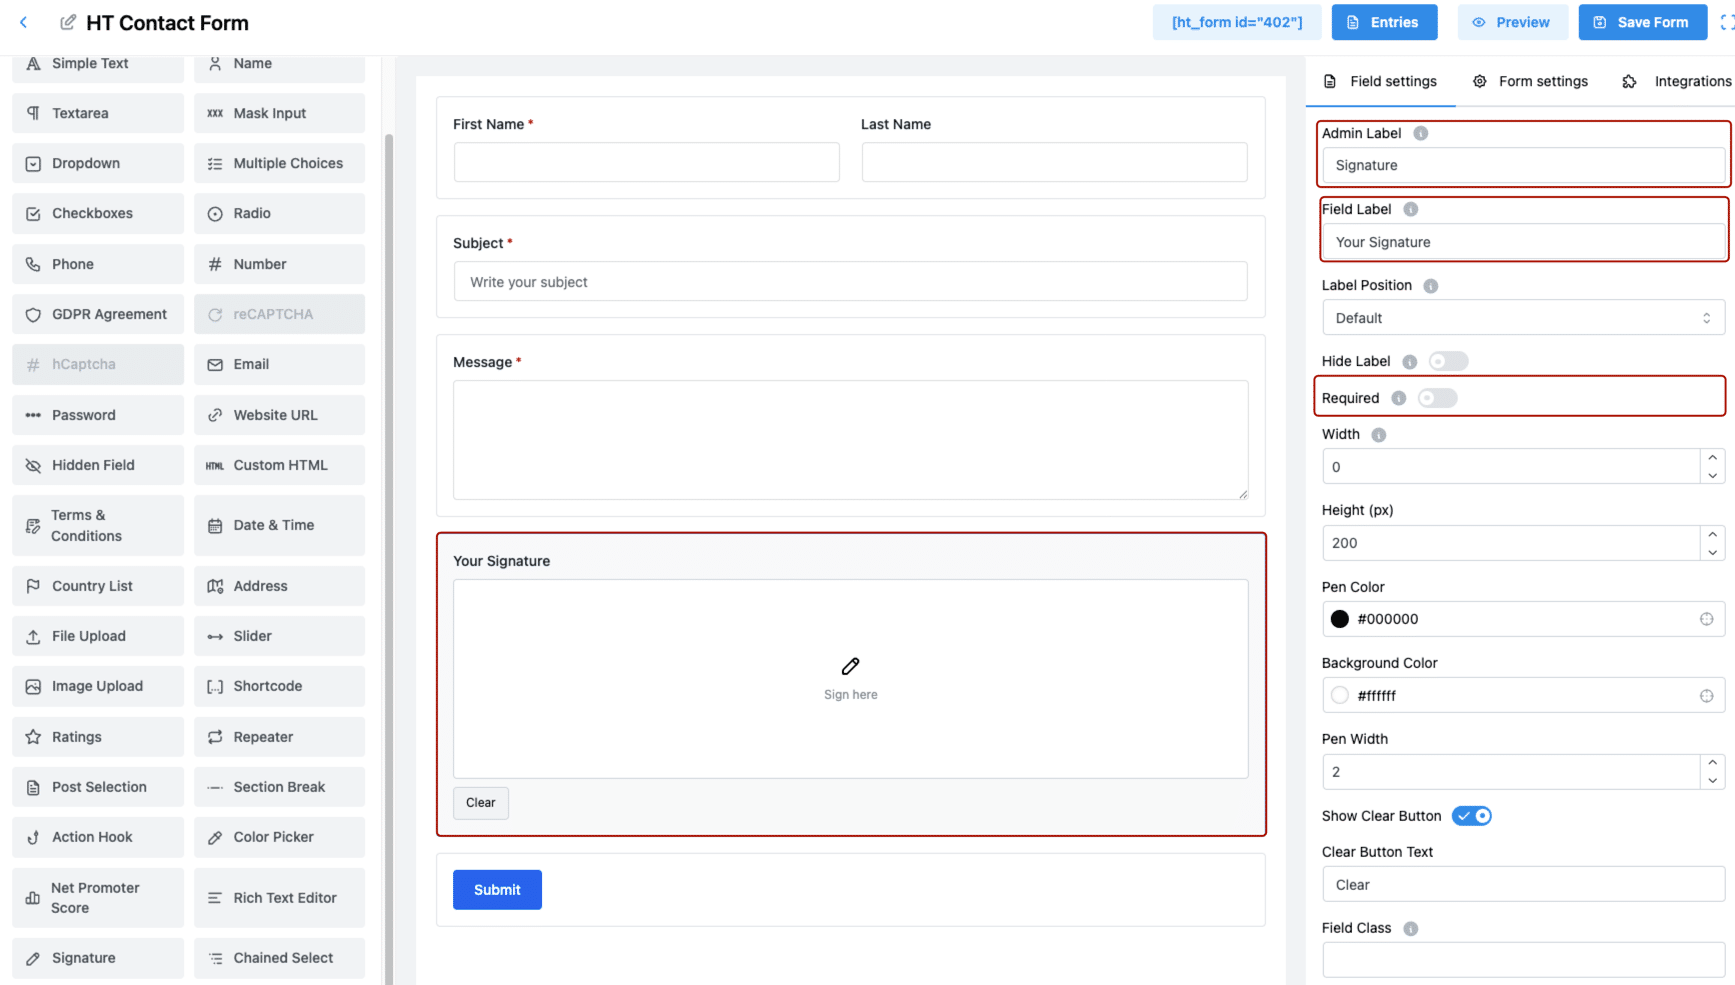Increase the Height value using stepper arrow
This screenshot has width=1735, height=985.
1712,536
